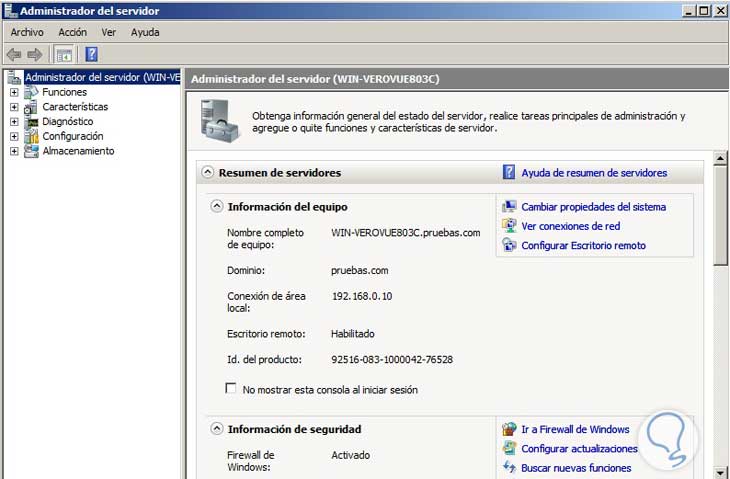Open the Archivo menu

pyautogui.click(x=27, y=32)
